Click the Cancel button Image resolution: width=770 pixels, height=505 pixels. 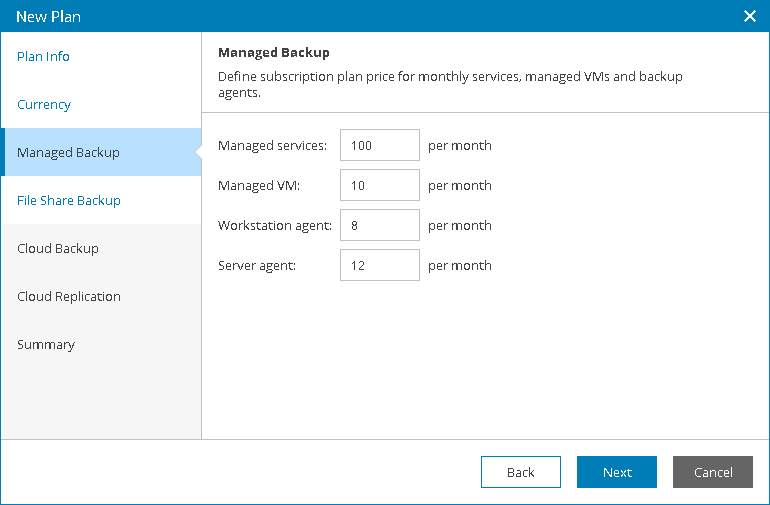pyautogui.click(x=713, y=472)
